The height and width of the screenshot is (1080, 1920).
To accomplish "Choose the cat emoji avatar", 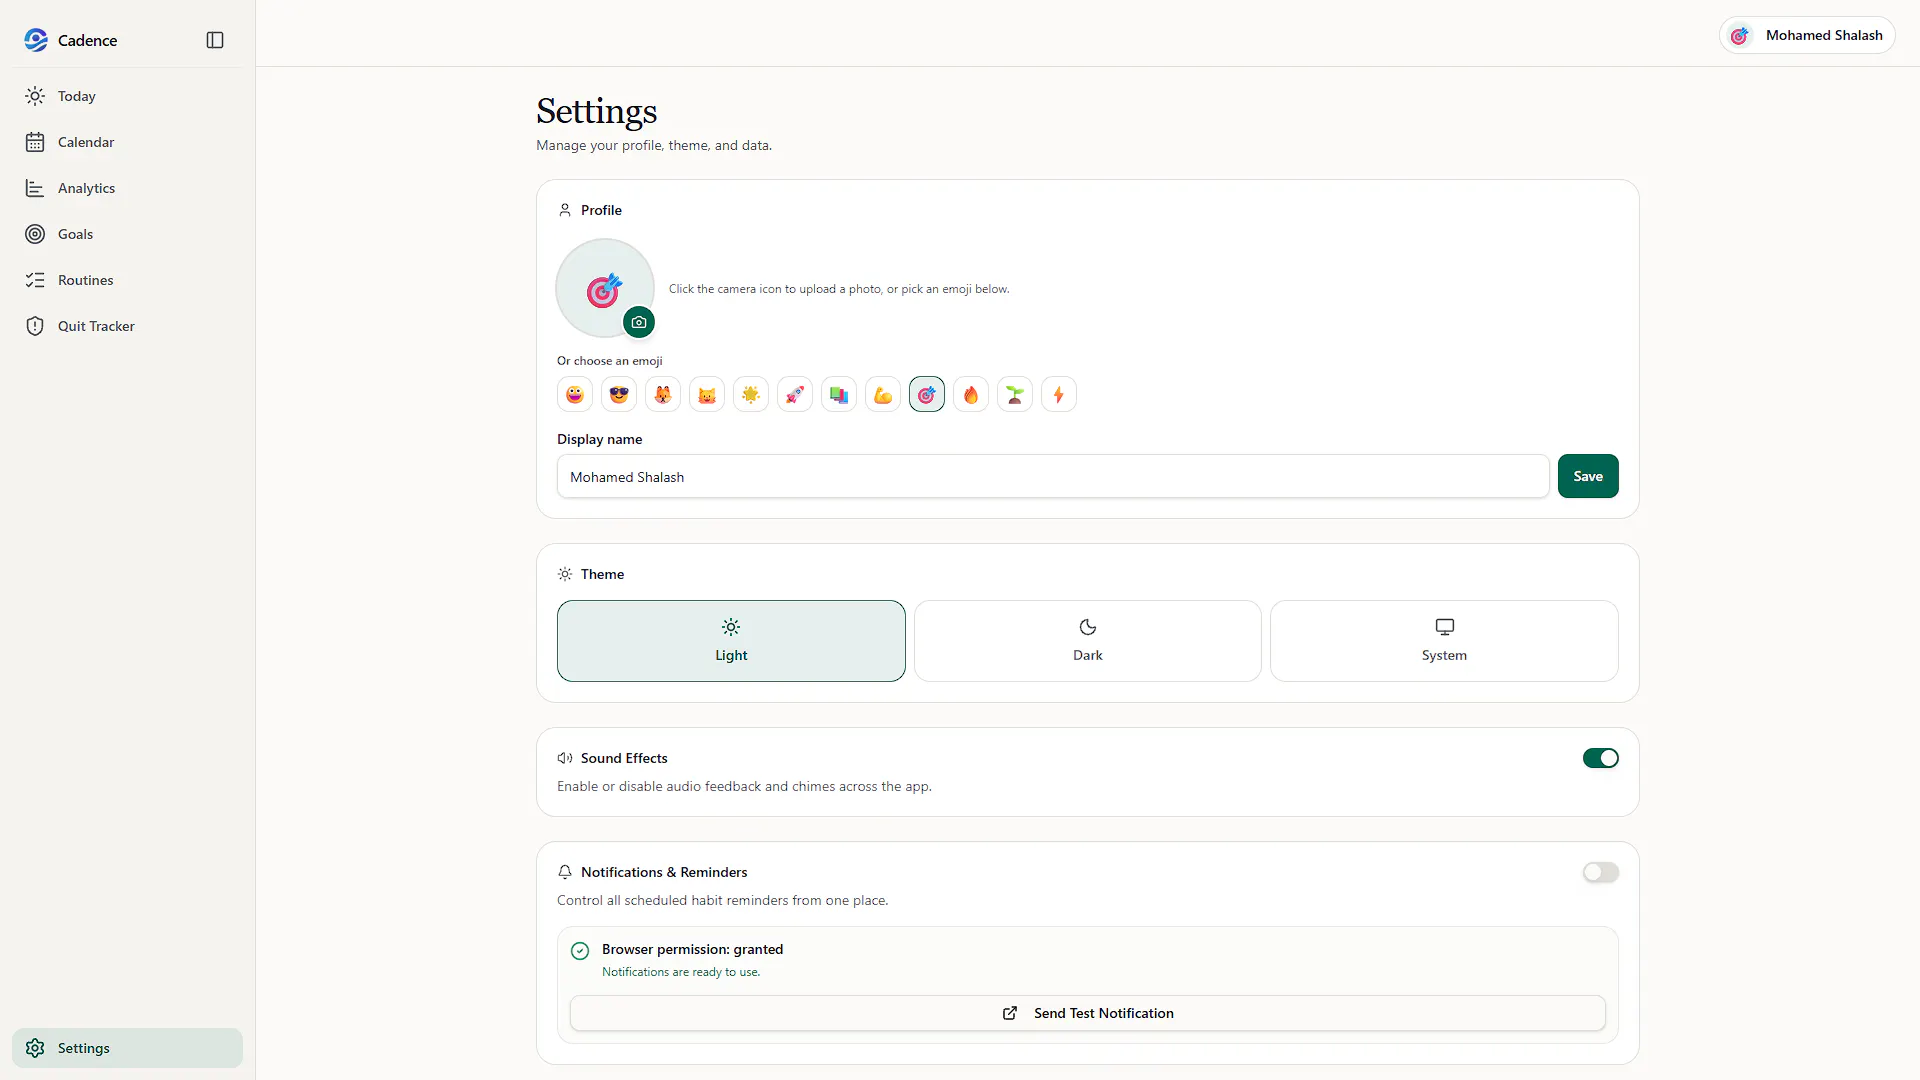I will [707, 395].
